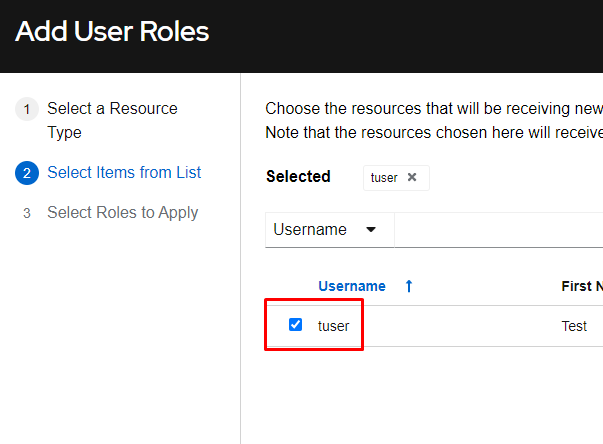
Task: Click the Add User Roles dialog title
Action: pos(112,32)
